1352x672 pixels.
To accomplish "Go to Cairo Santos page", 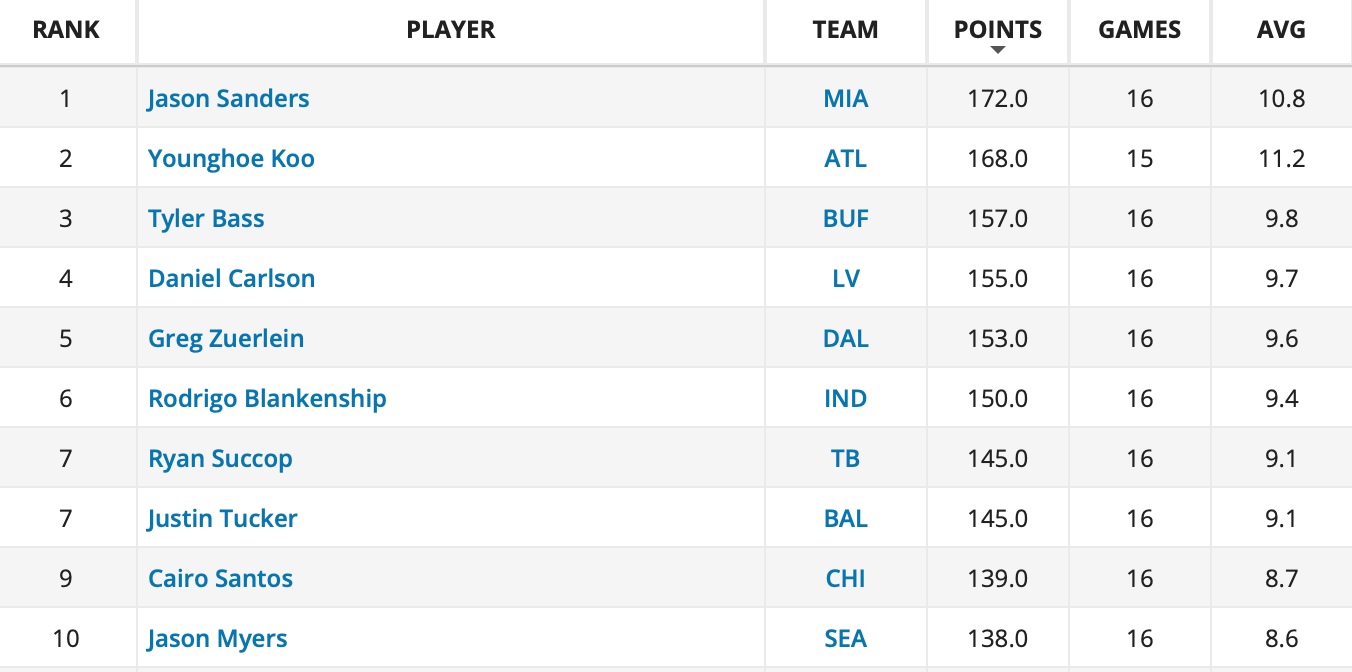I will tap(220, 578).
